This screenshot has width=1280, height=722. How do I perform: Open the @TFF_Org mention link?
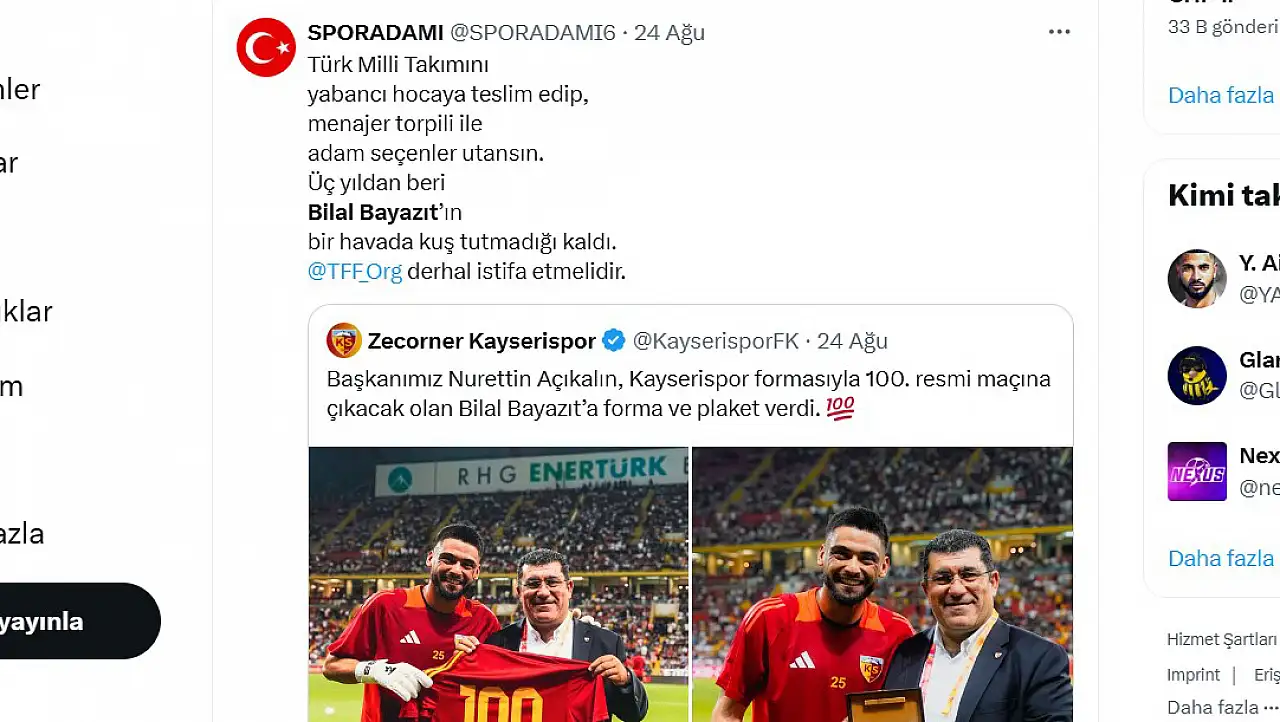tap(355, 271)
